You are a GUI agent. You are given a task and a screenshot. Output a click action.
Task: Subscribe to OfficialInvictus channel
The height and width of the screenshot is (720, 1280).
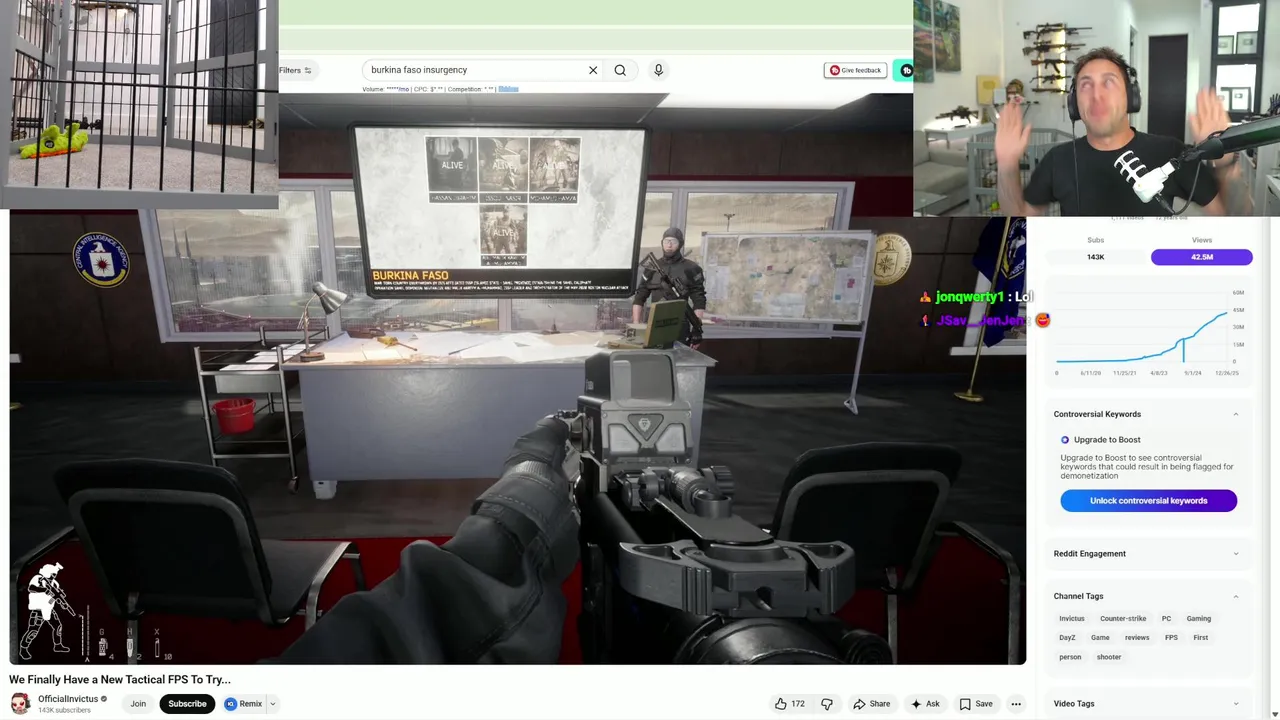[187, 704]
